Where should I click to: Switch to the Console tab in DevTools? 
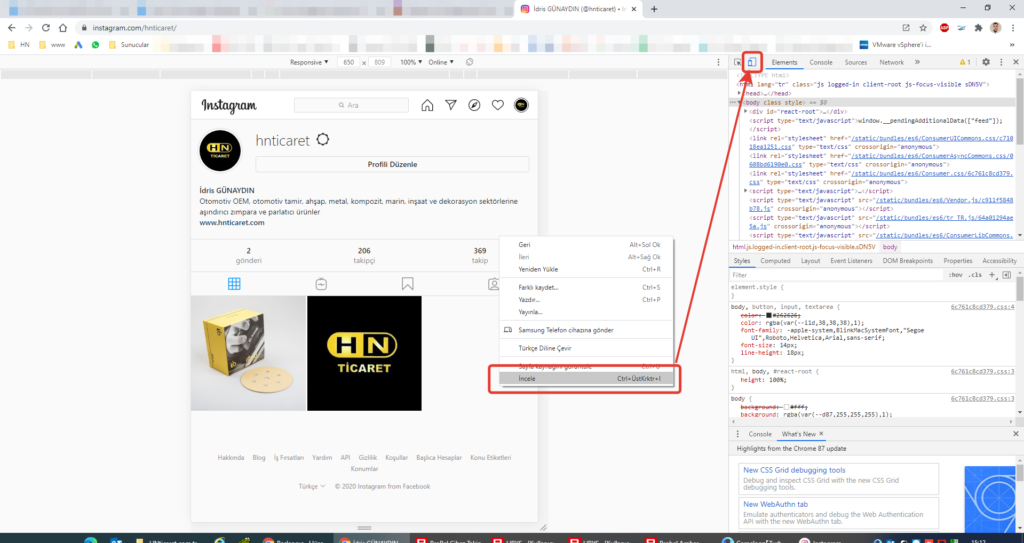click(820, 62)
